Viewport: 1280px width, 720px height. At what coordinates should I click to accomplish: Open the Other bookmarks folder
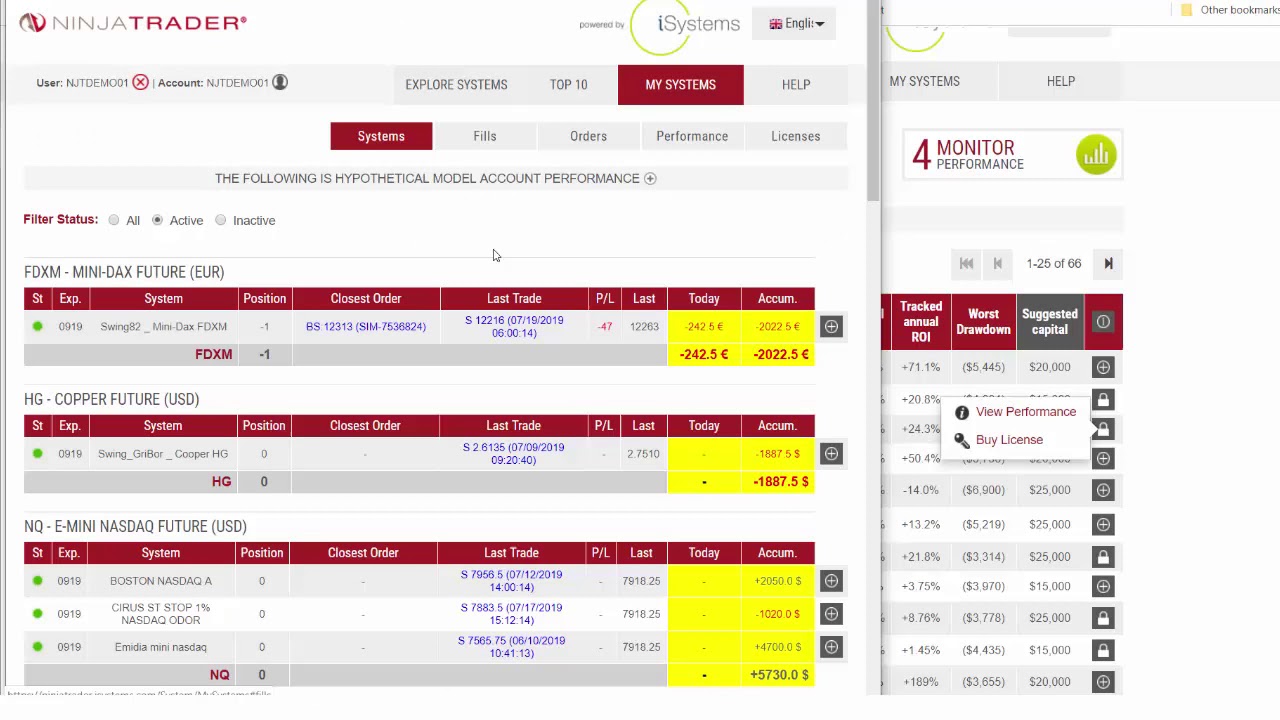tap(1230, 10)
